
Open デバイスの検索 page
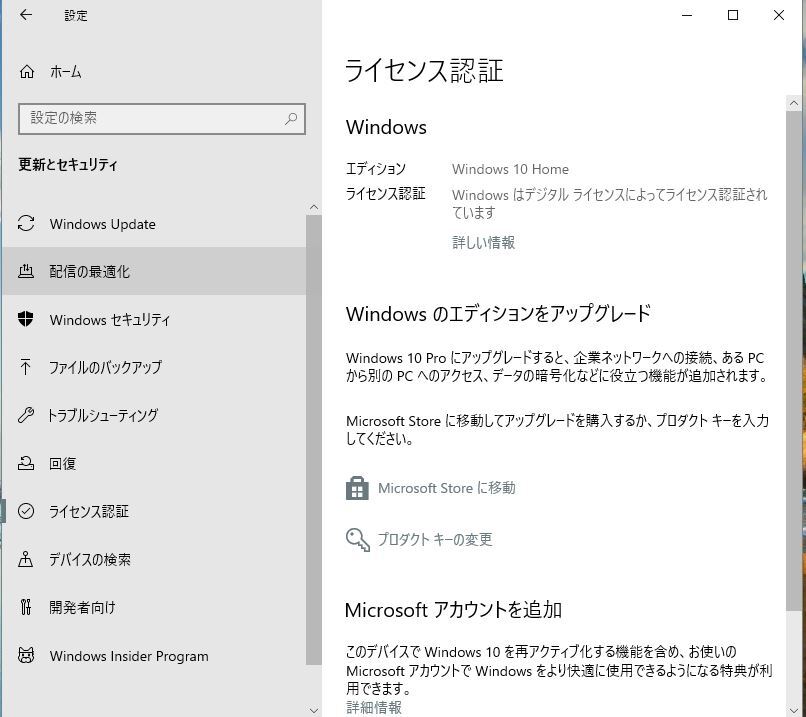click(x=154, y=559)
